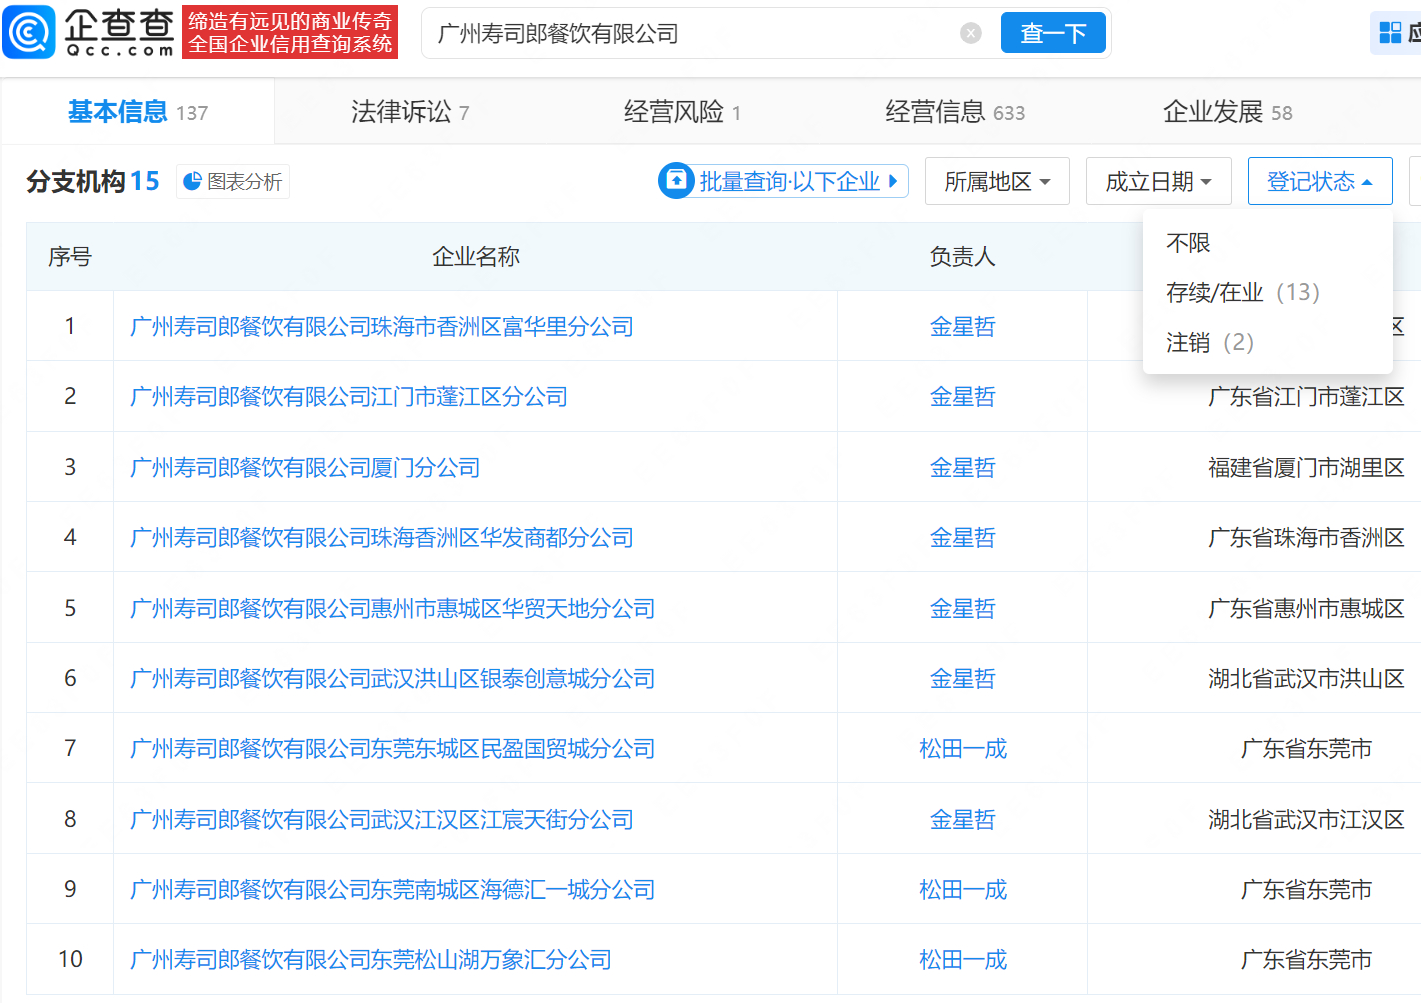Click the red slogan banner beside logo
This screenshot has height=1003, width=1421.
click(290, 32)
